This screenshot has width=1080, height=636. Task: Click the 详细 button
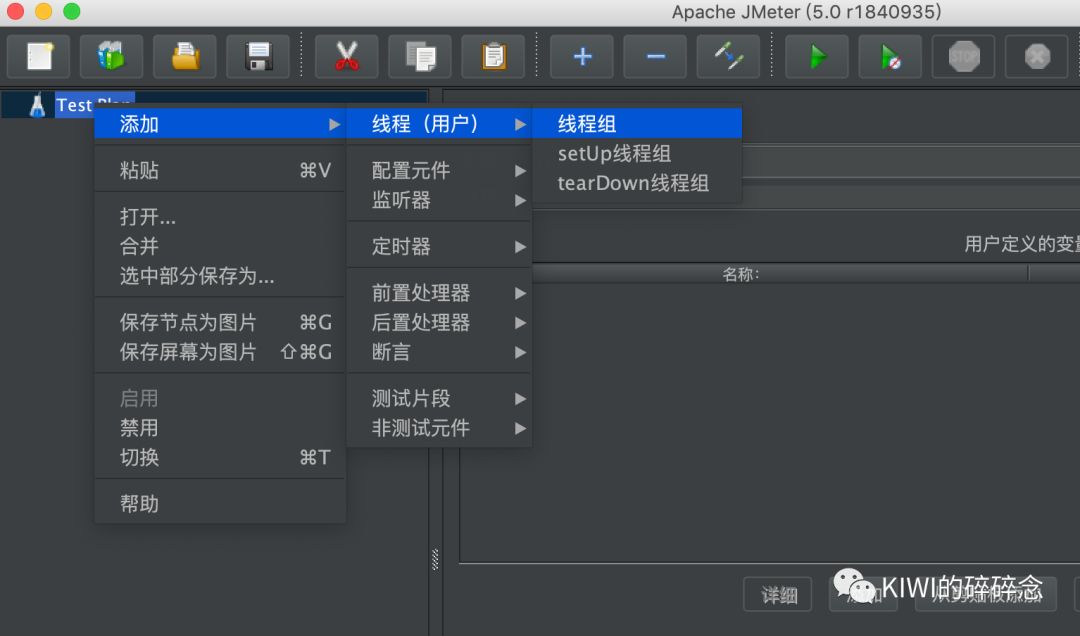[778, 595]
